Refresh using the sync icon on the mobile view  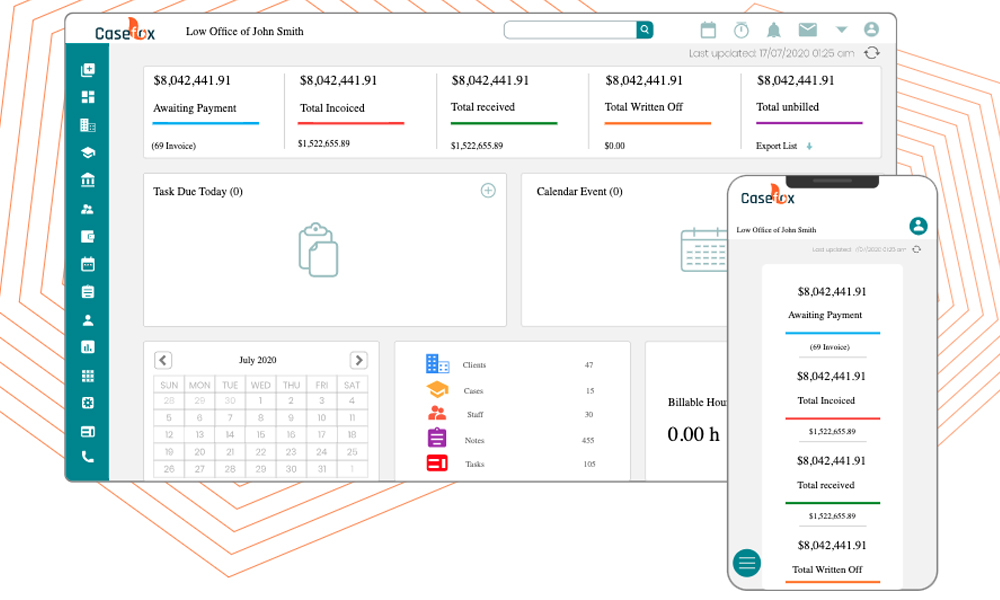[916, 249]
